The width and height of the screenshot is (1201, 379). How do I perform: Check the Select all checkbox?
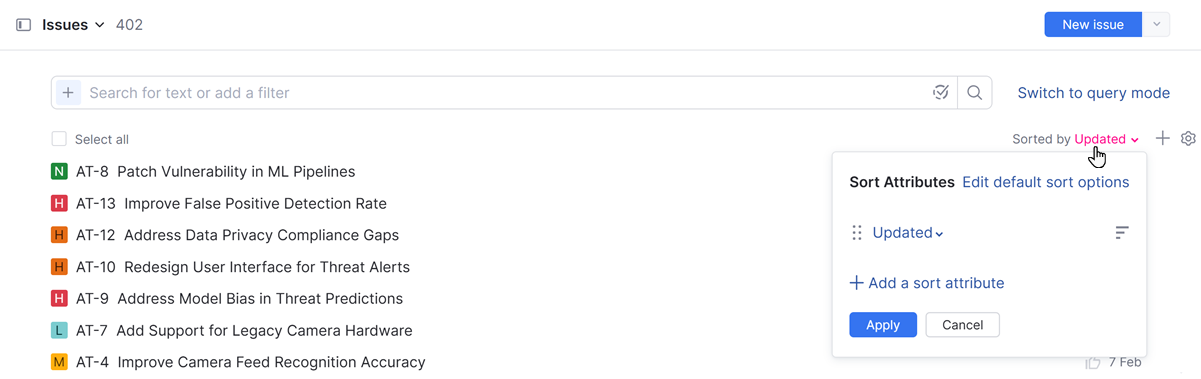click(x=59, y=139)
